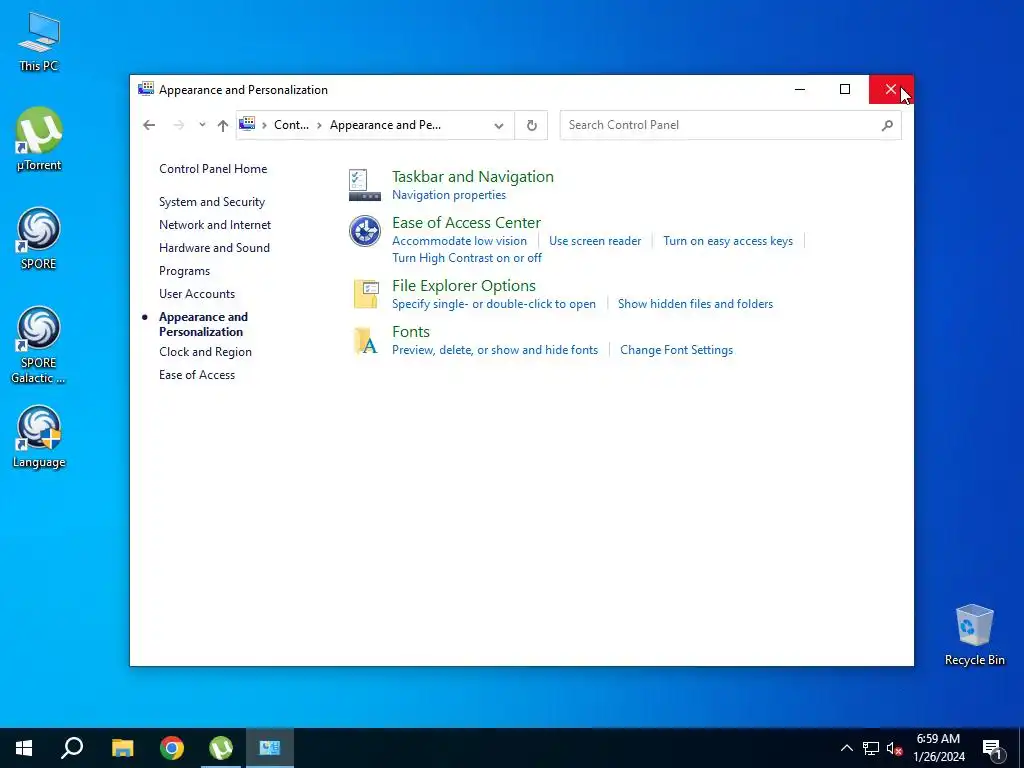This screenshot has height=768, width=1024.
Task: Click the Control Panel taskbar button
Action: click(x=270, y=748)
